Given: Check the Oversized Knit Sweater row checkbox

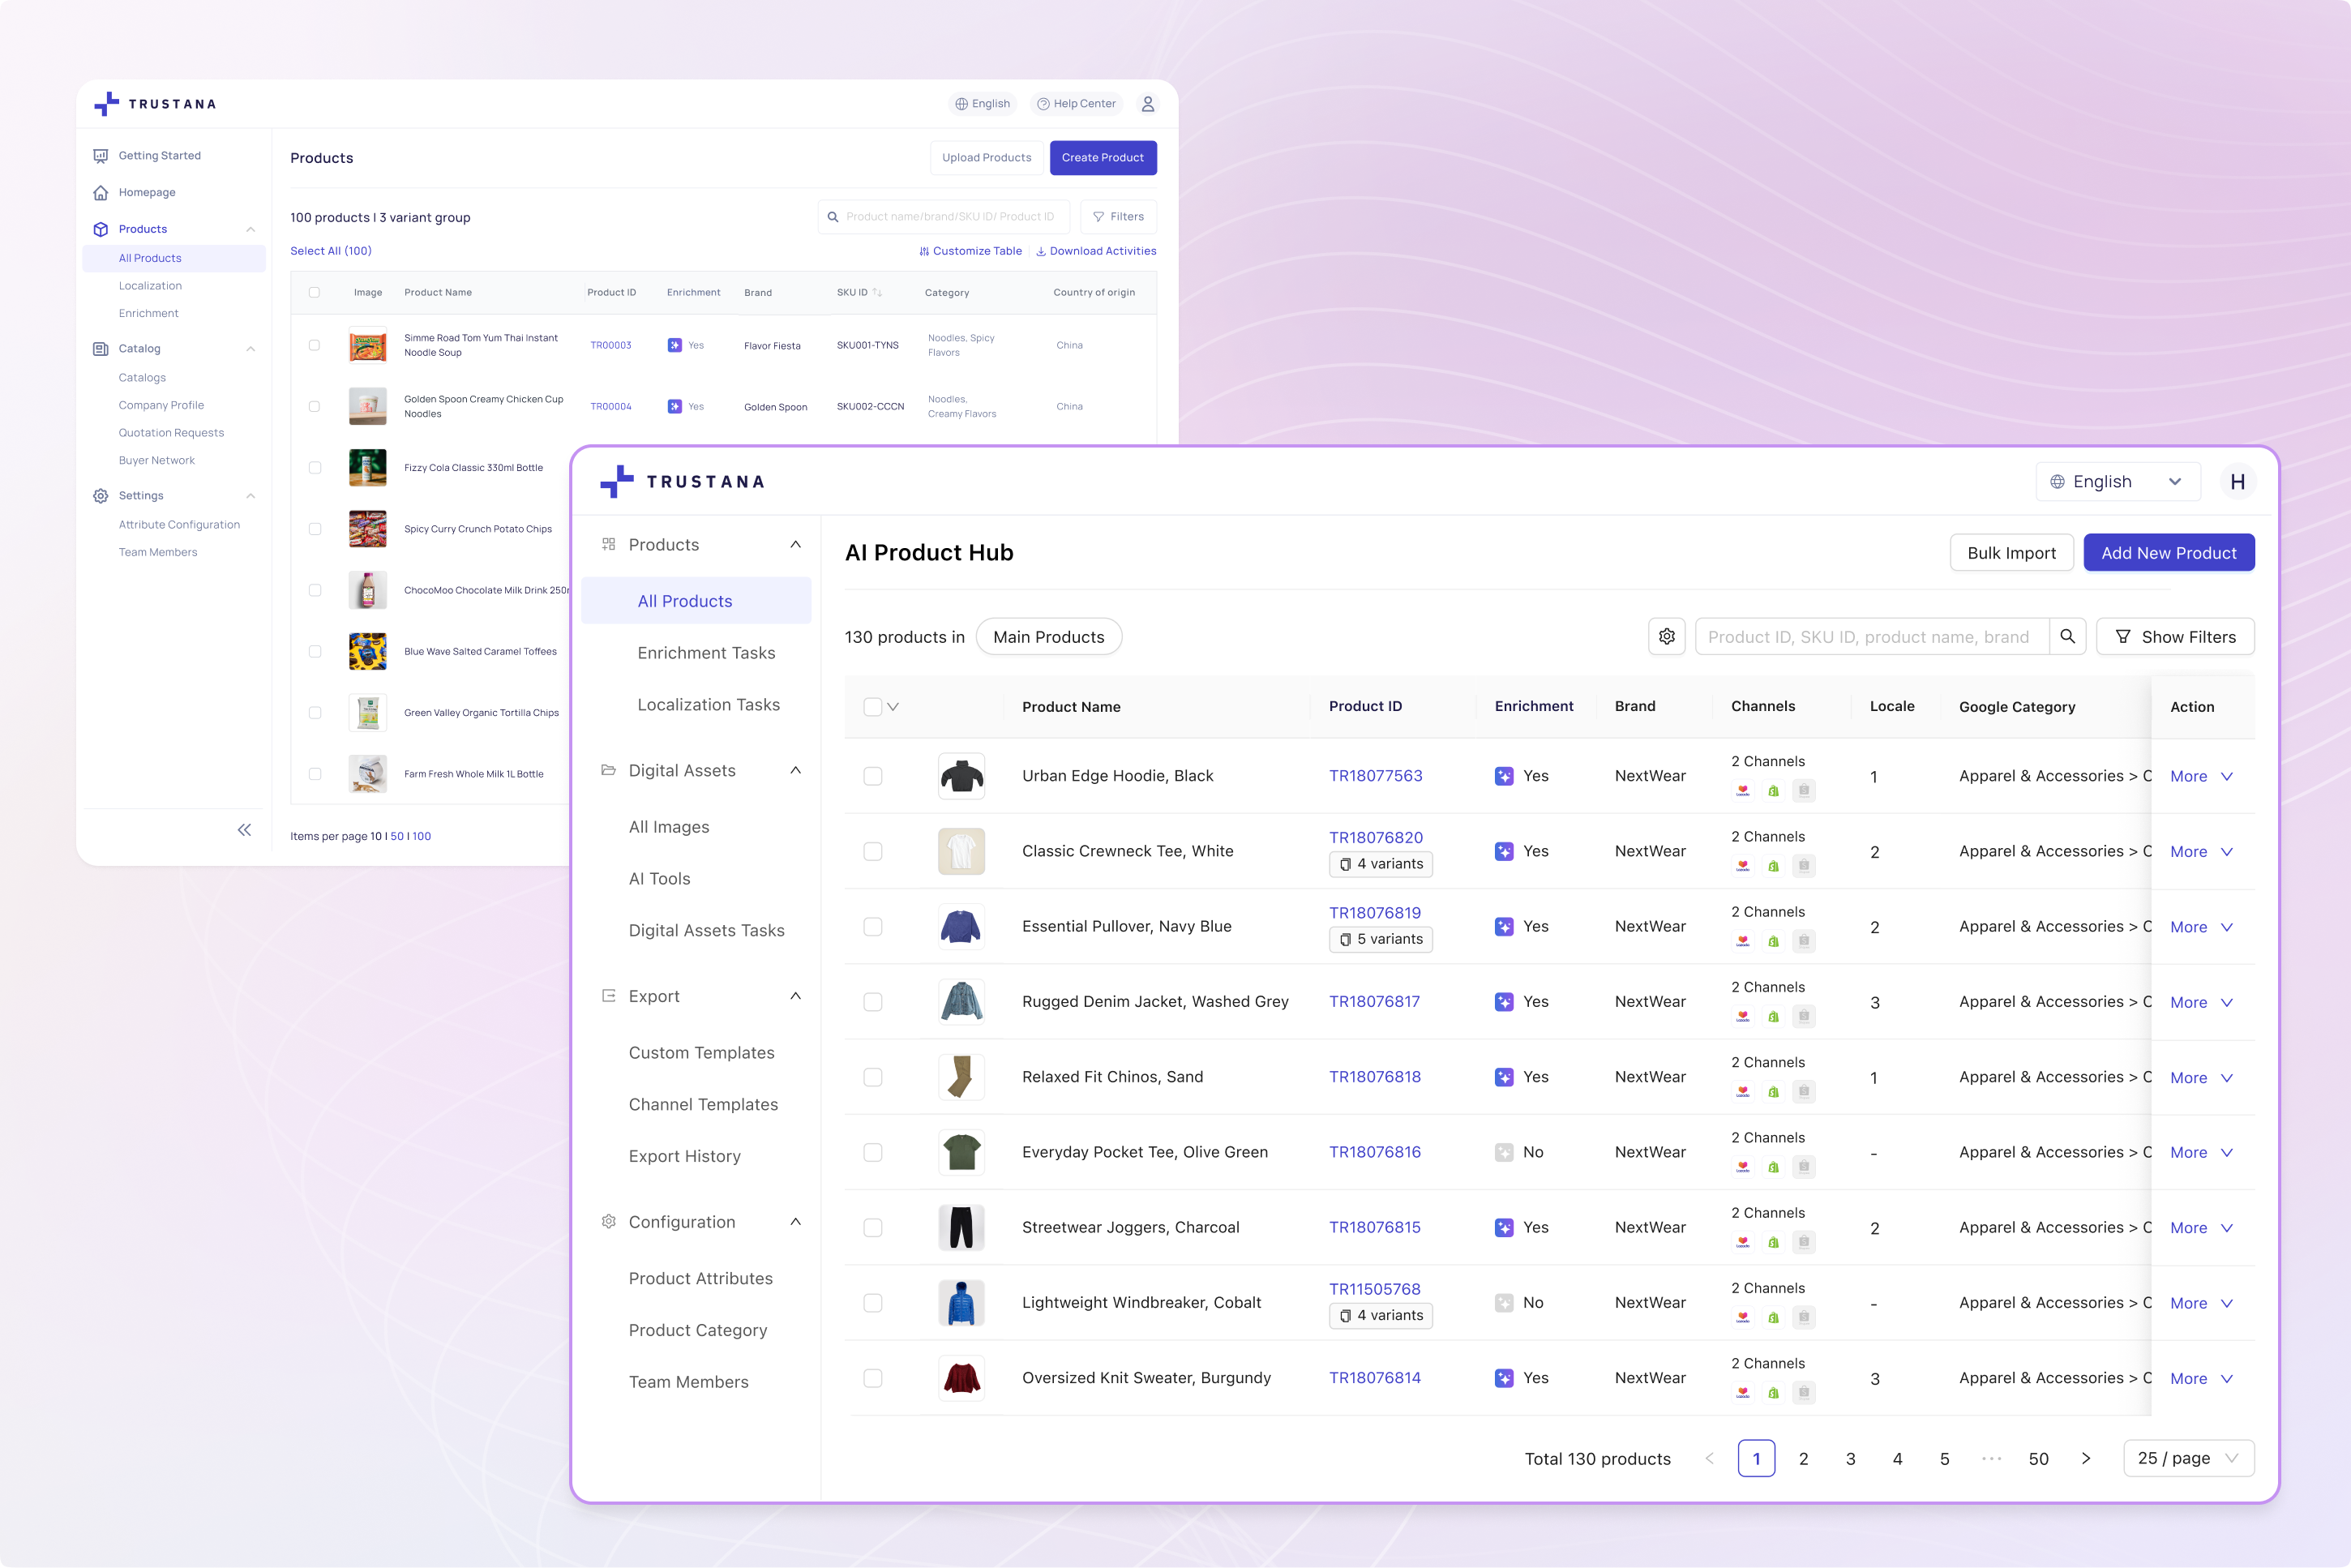Looking at the screenshot, I should (872, 1378).
